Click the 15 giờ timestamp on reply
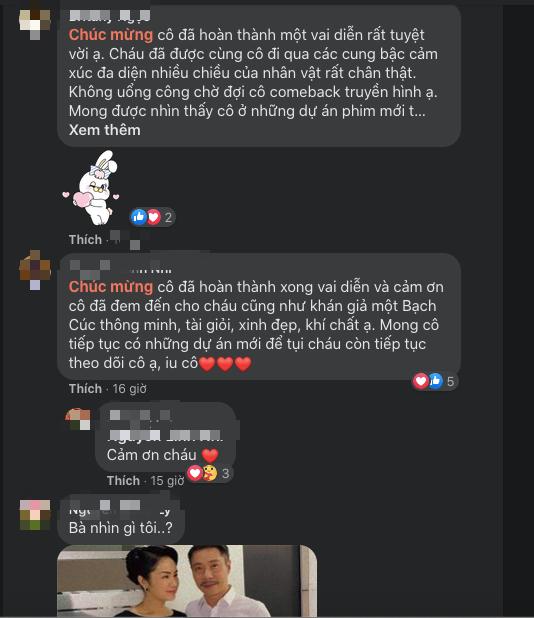Viewport: 534px width, 618px height. point(167,481)
